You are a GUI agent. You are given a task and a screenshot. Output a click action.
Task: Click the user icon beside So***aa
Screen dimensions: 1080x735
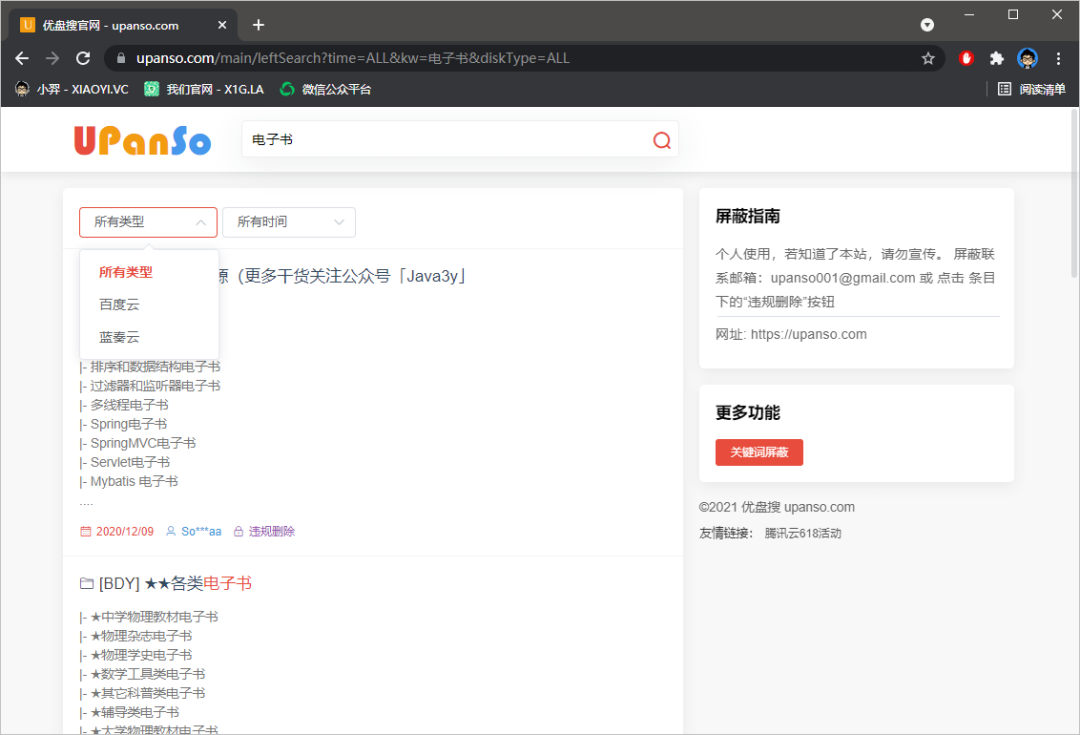tap(170, 531)
